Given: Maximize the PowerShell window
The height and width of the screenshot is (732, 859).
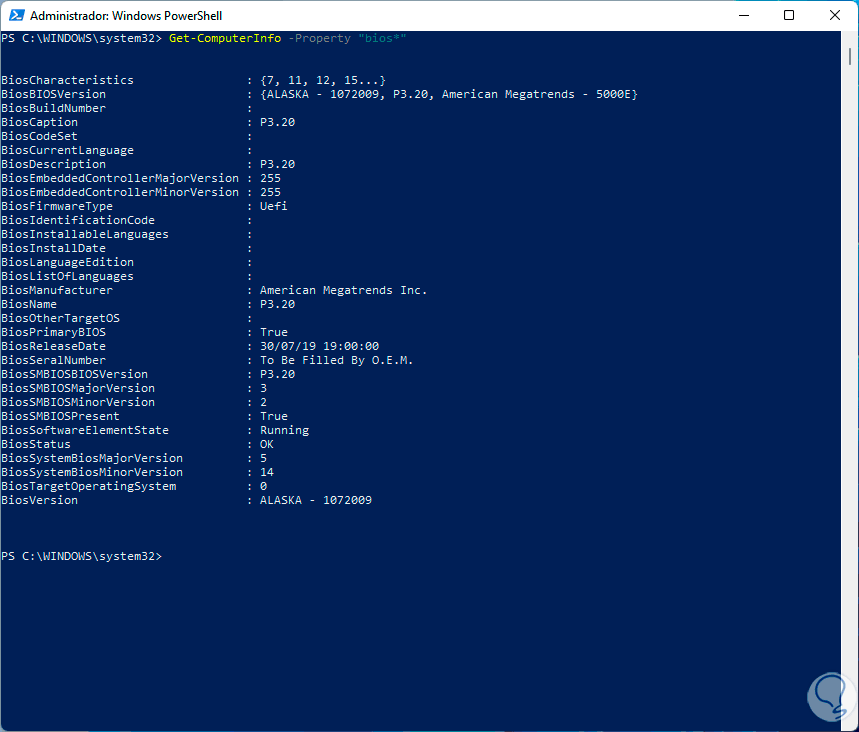Looking at the screenshot, I should pyautogui.click(x=789, y=16).
